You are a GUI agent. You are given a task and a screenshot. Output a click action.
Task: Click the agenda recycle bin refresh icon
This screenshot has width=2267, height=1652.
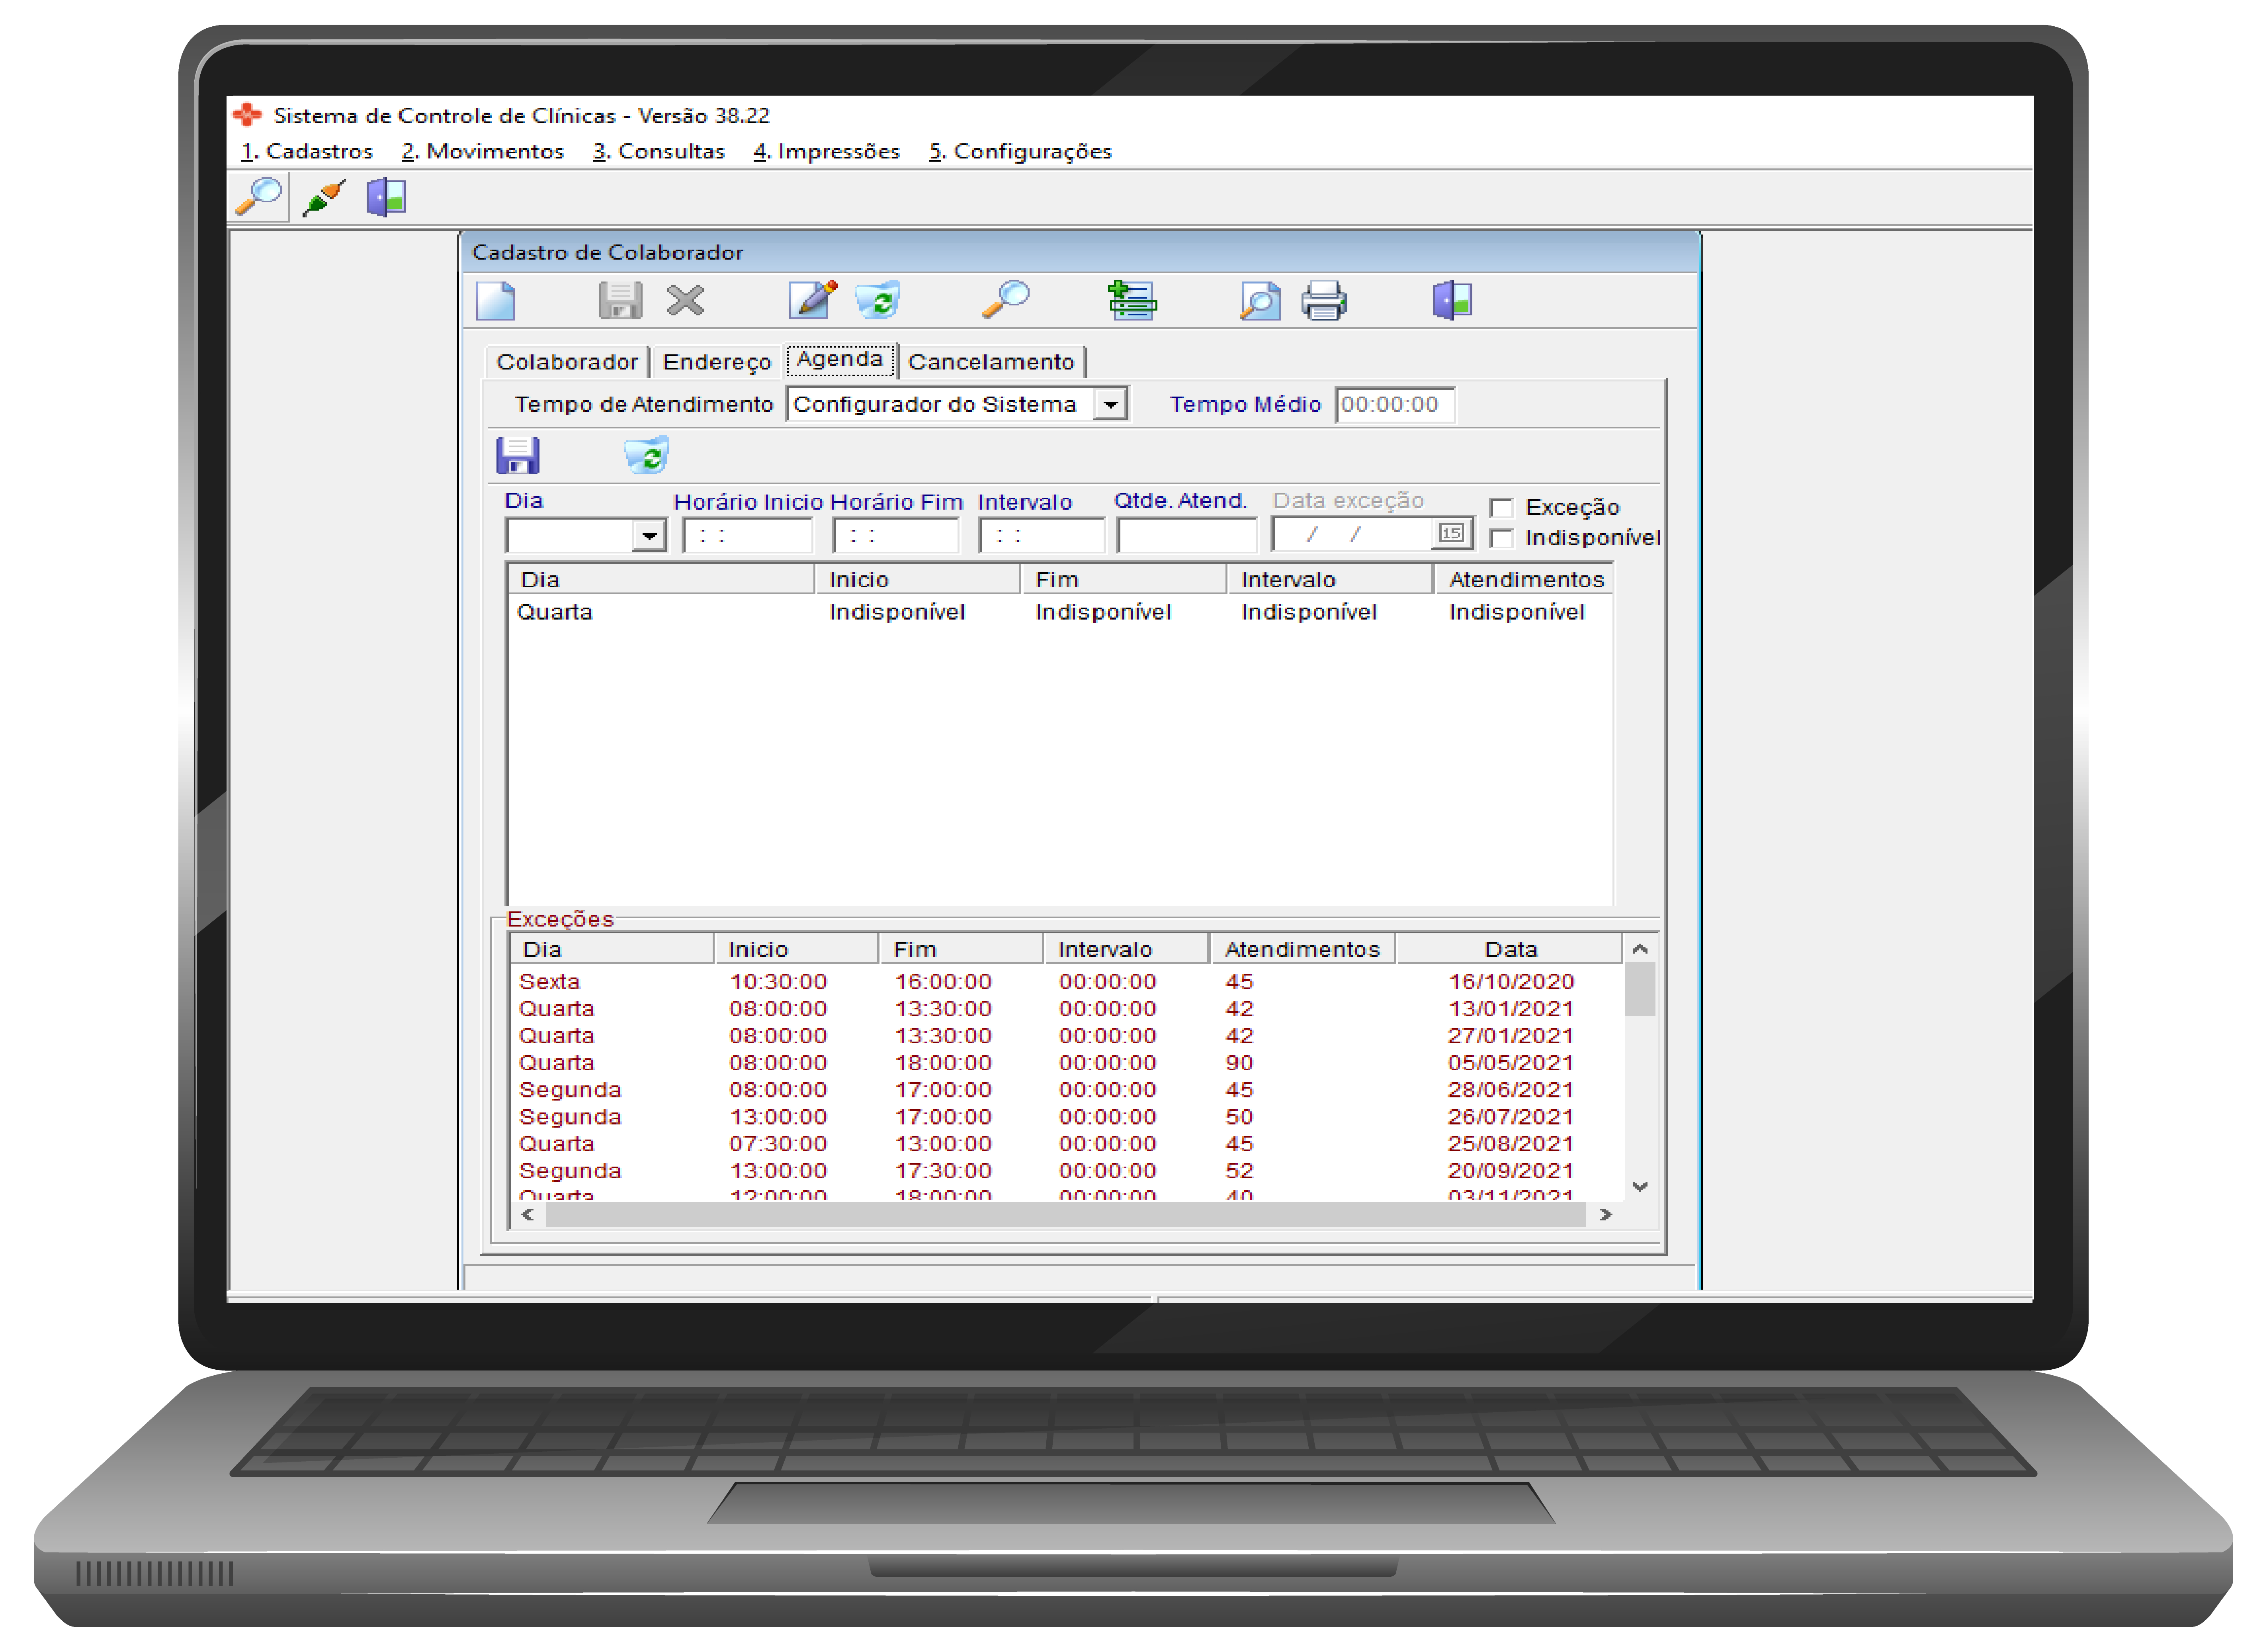(647, 456)
